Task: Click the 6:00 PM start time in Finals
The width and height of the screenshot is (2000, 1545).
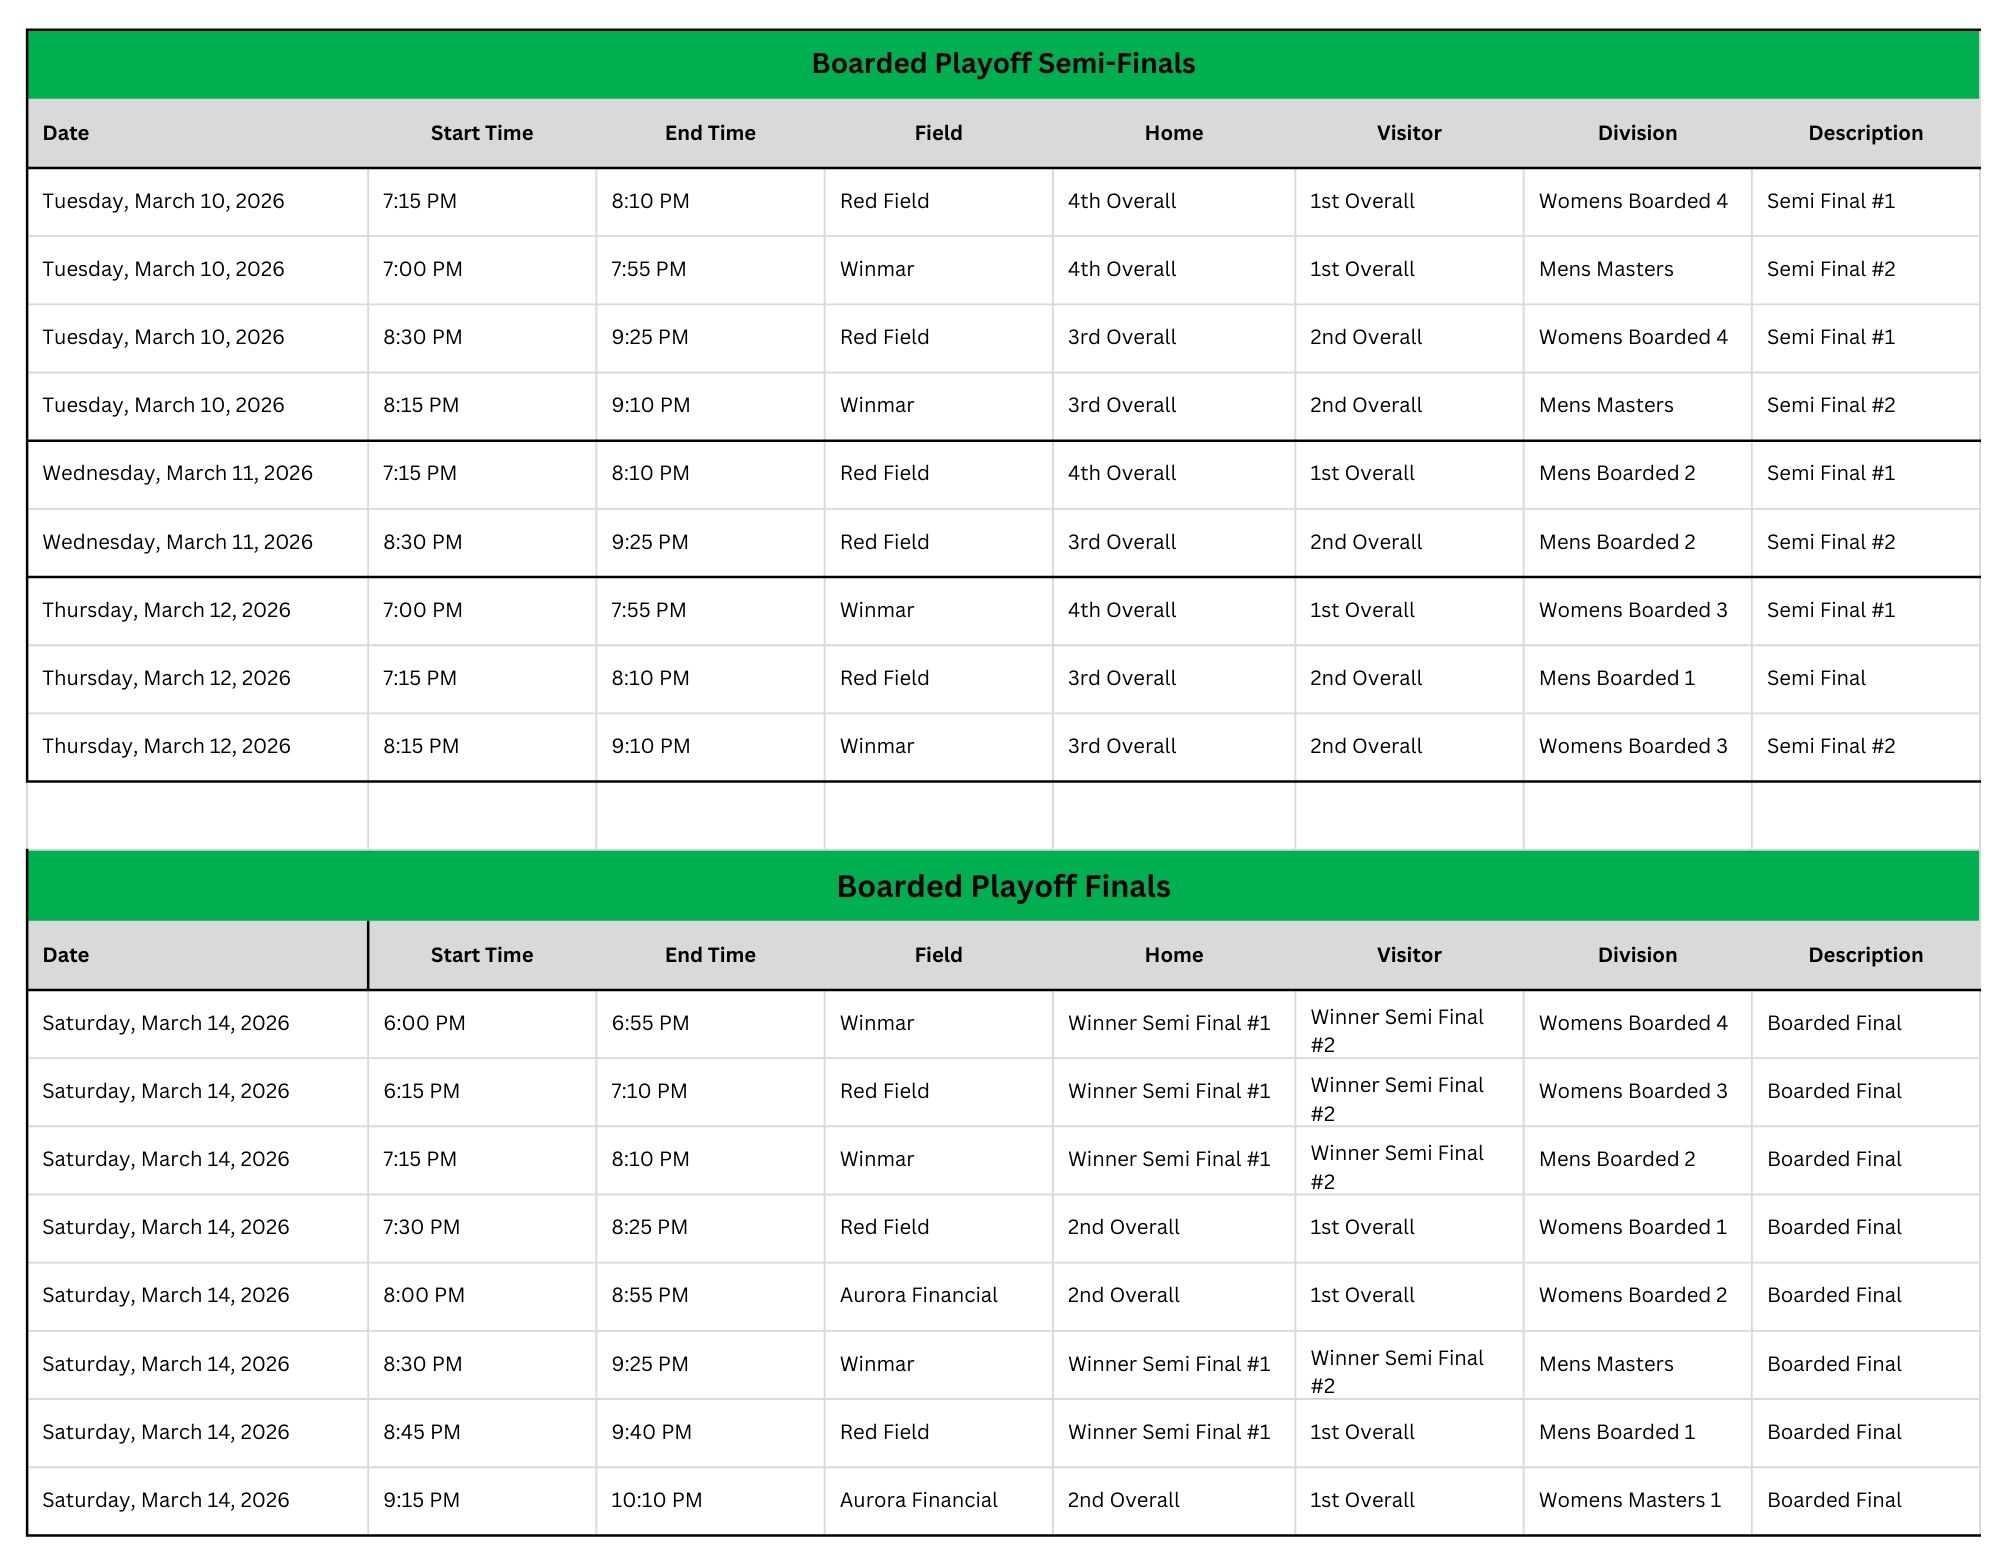Action: click(424, 1023)
